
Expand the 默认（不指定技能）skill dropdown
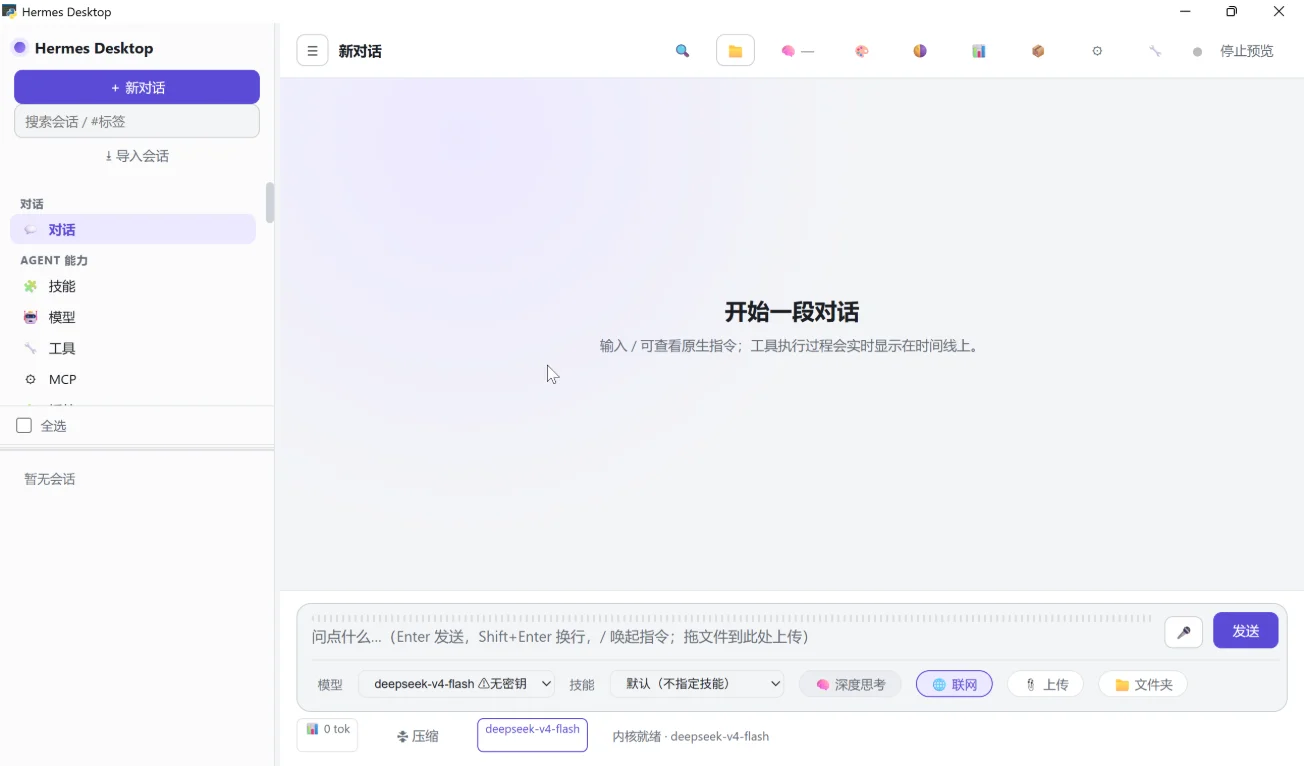(697, 684)
